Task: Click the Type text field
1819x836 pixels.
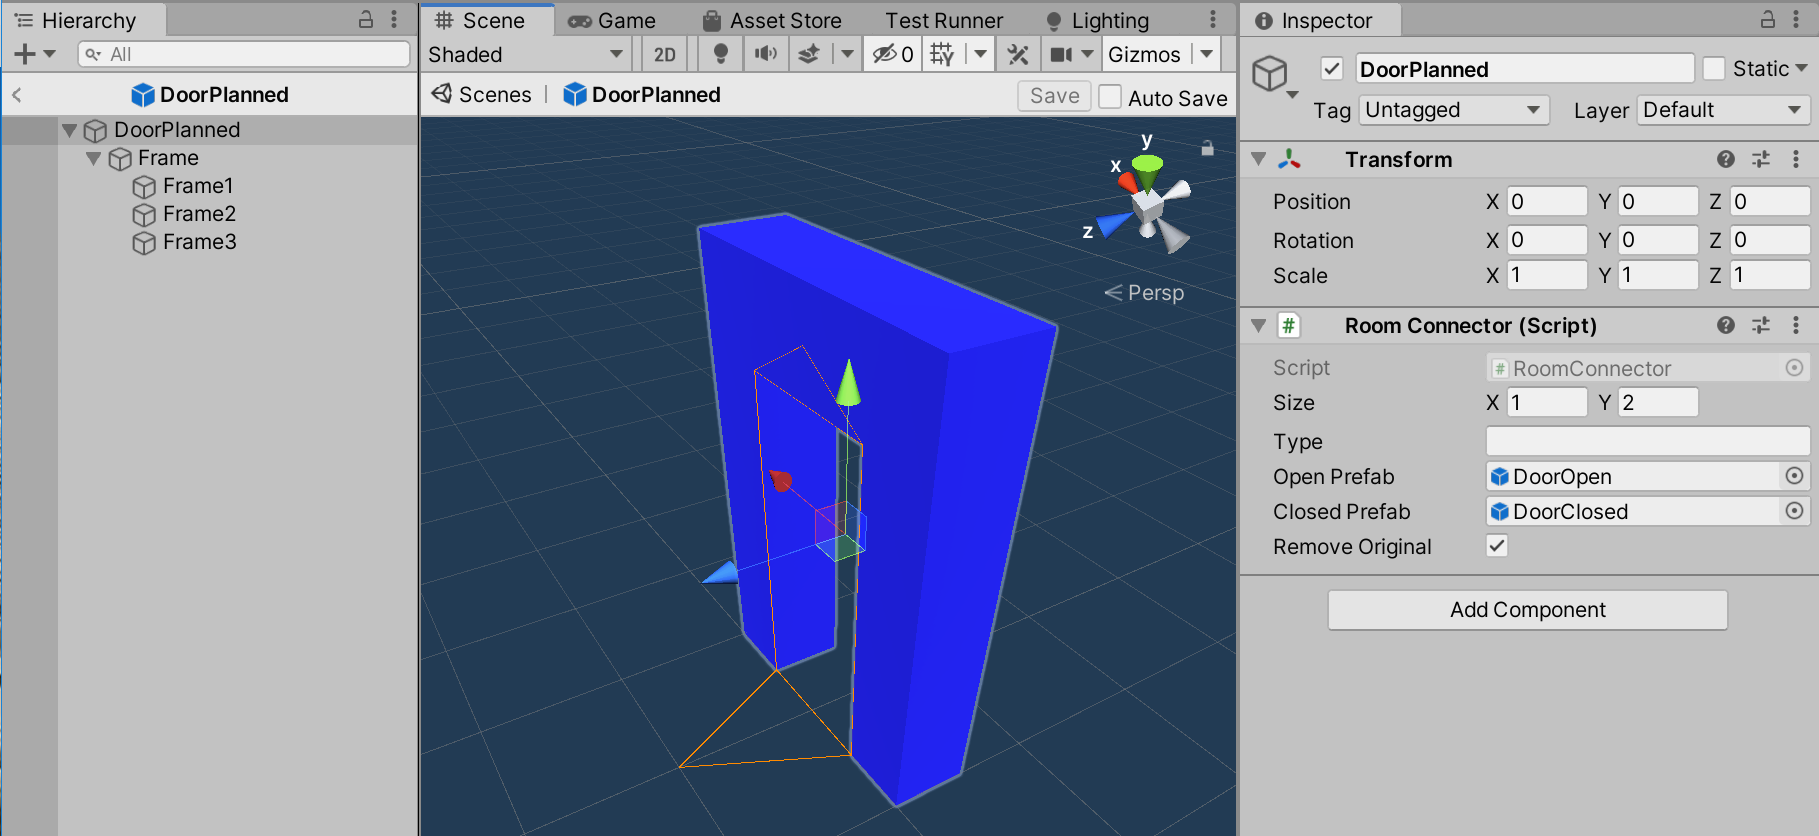Action: point(1648,441)
